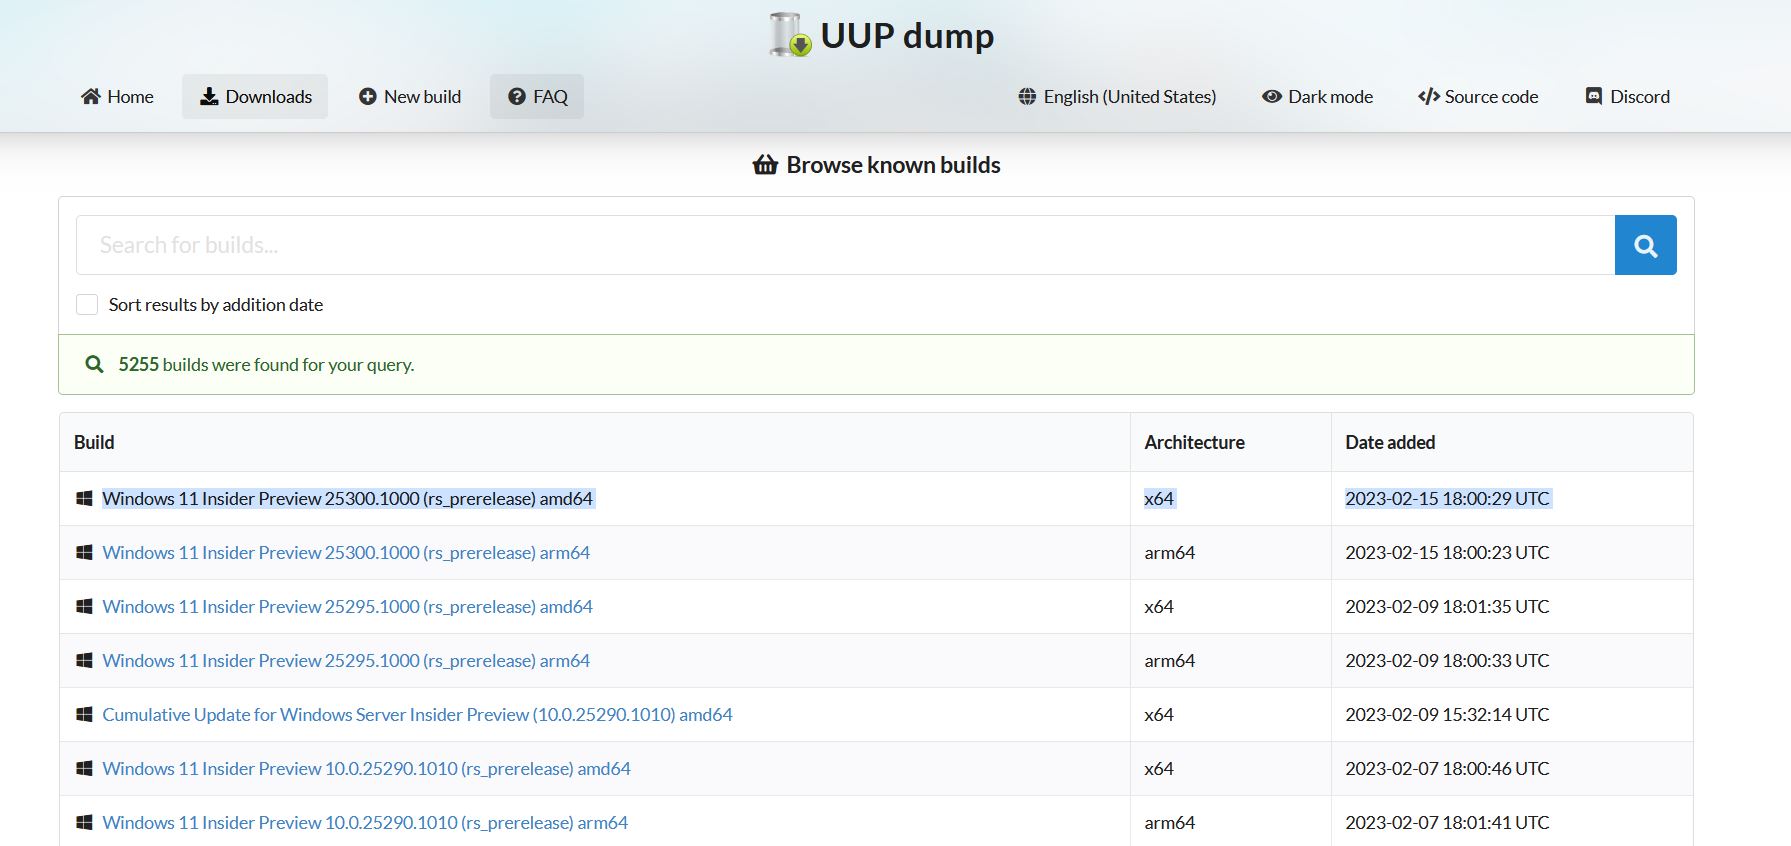Select date 2023-02-09 15:32:14 UTC

pos(1447,715)
